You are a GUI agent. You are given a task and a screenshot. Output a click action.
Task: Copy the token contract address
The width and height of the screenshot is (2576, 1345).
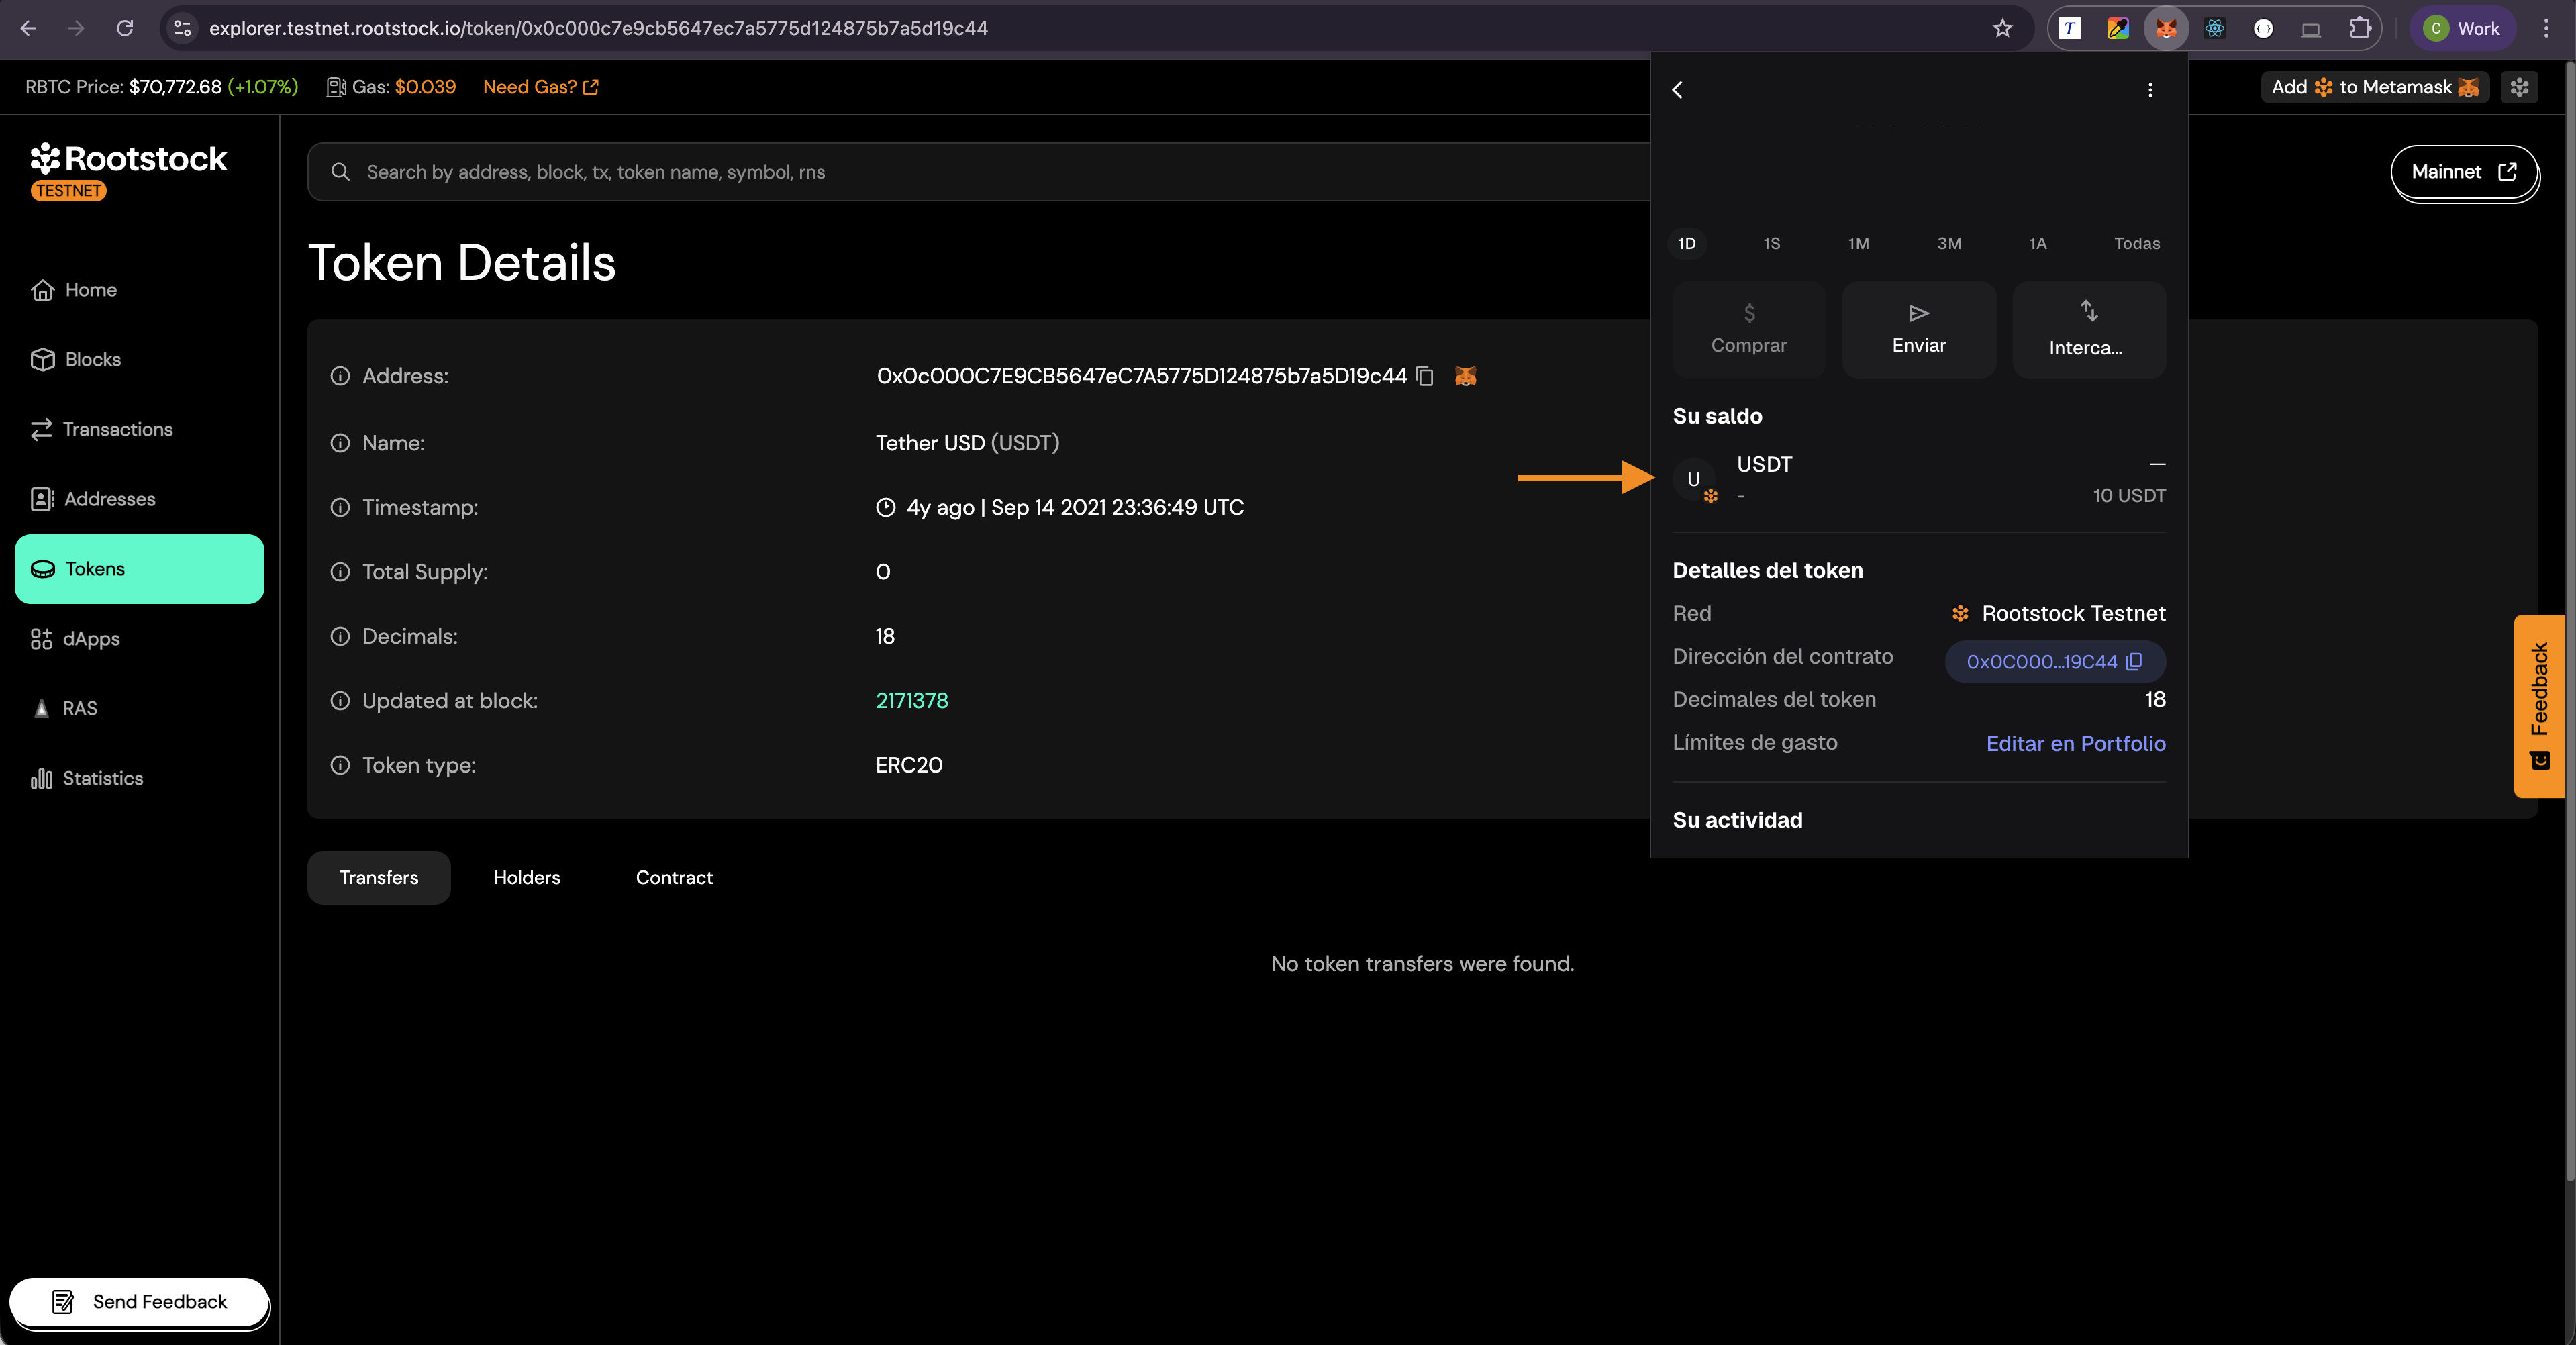(1425, 377)
